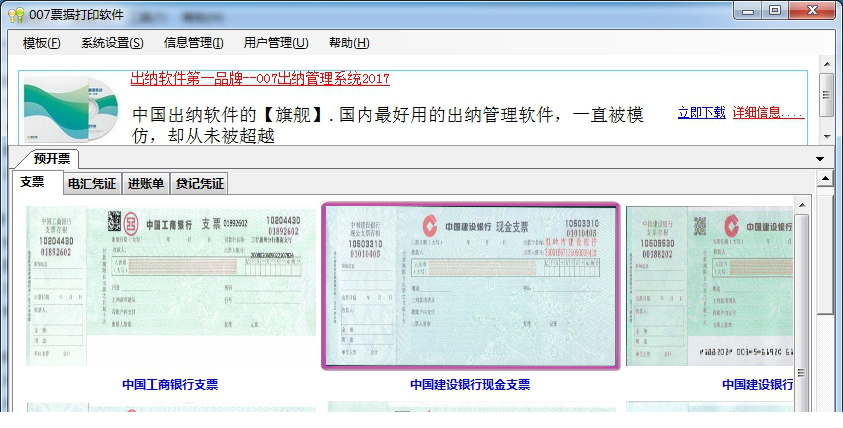Click the 007票据打印软件 title bar app icon
The image size is (843, 428).
[16, 15]
